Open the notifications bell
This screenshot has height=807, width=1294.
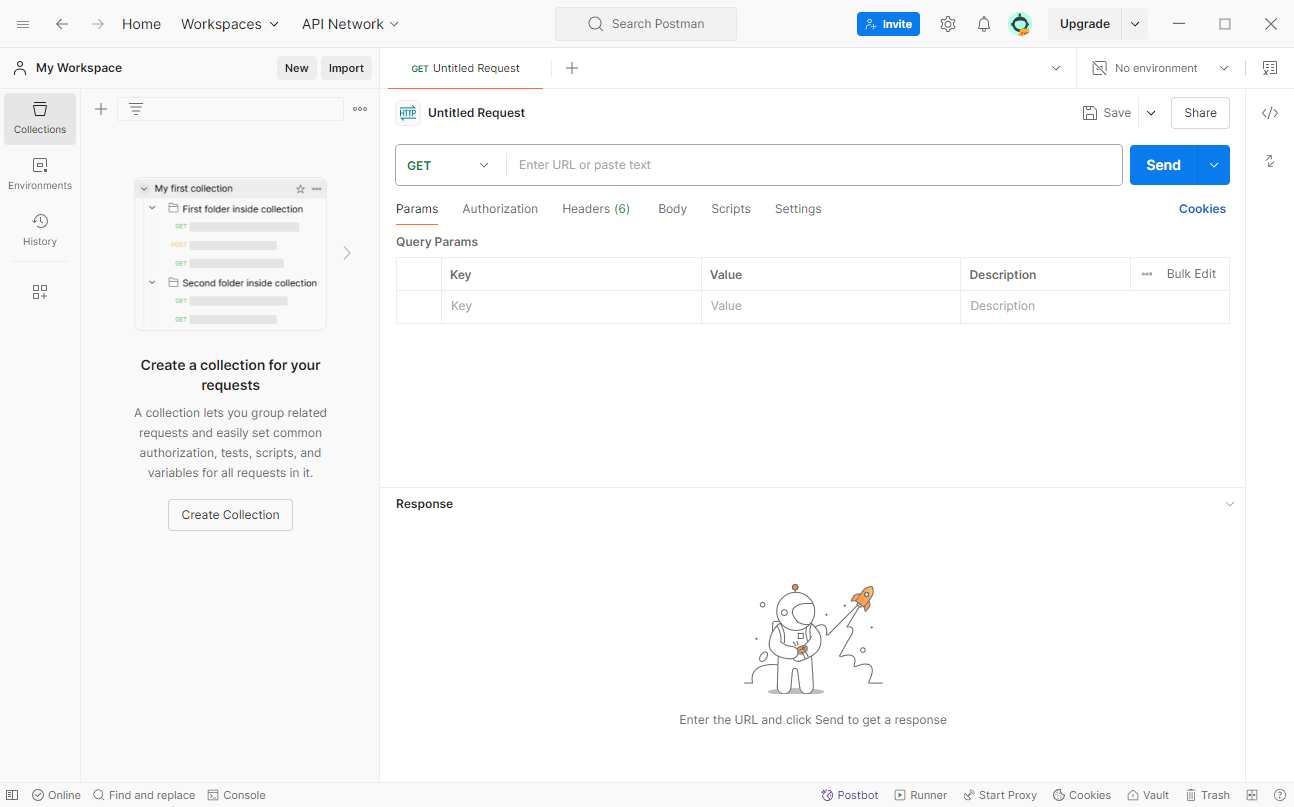tap(984, 24)
